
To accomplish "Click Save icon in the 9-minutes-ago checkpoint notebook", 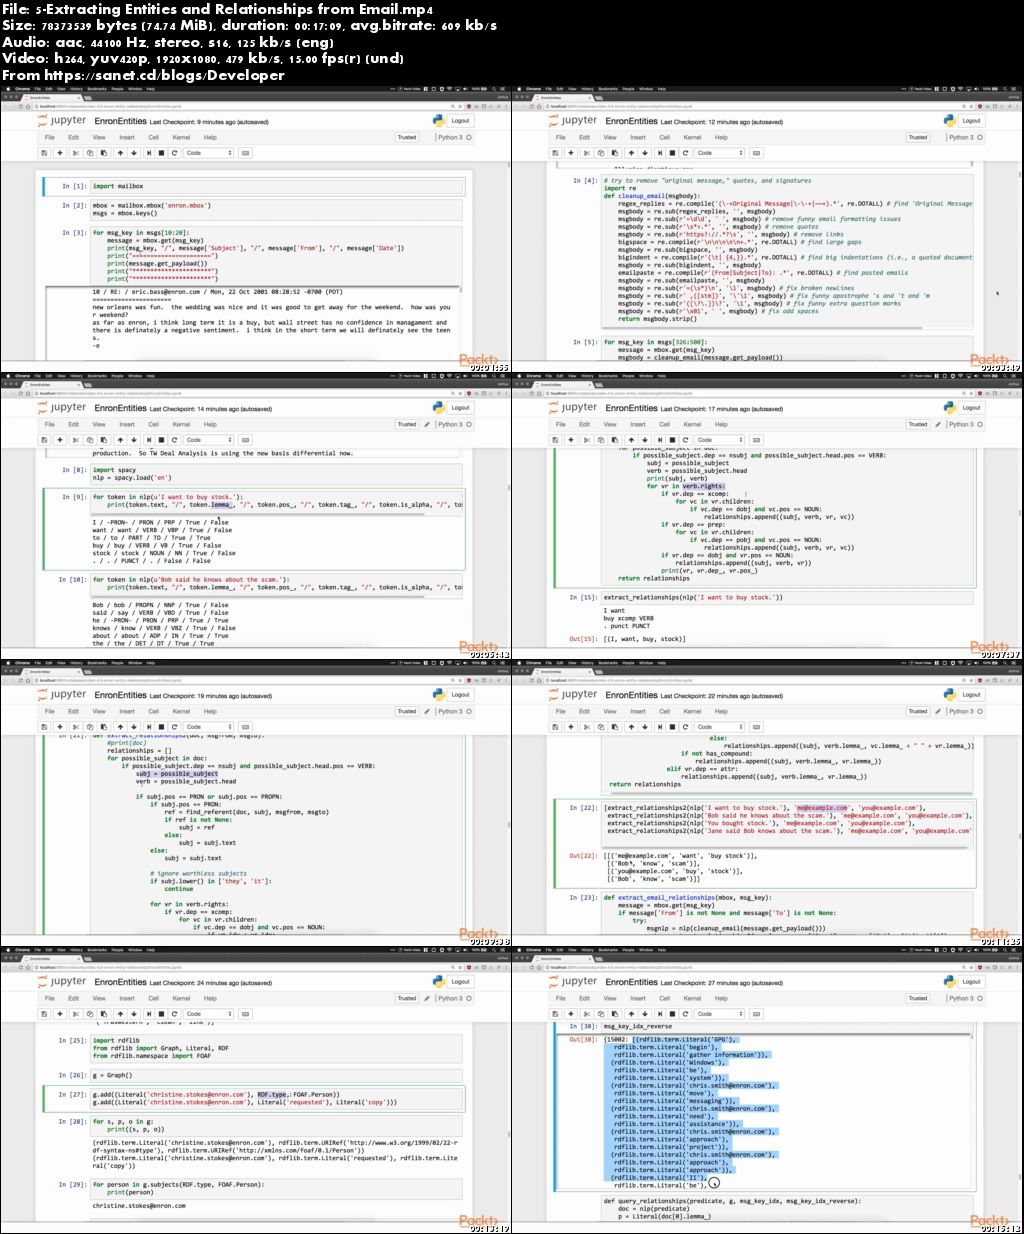I will click(44, 153).
